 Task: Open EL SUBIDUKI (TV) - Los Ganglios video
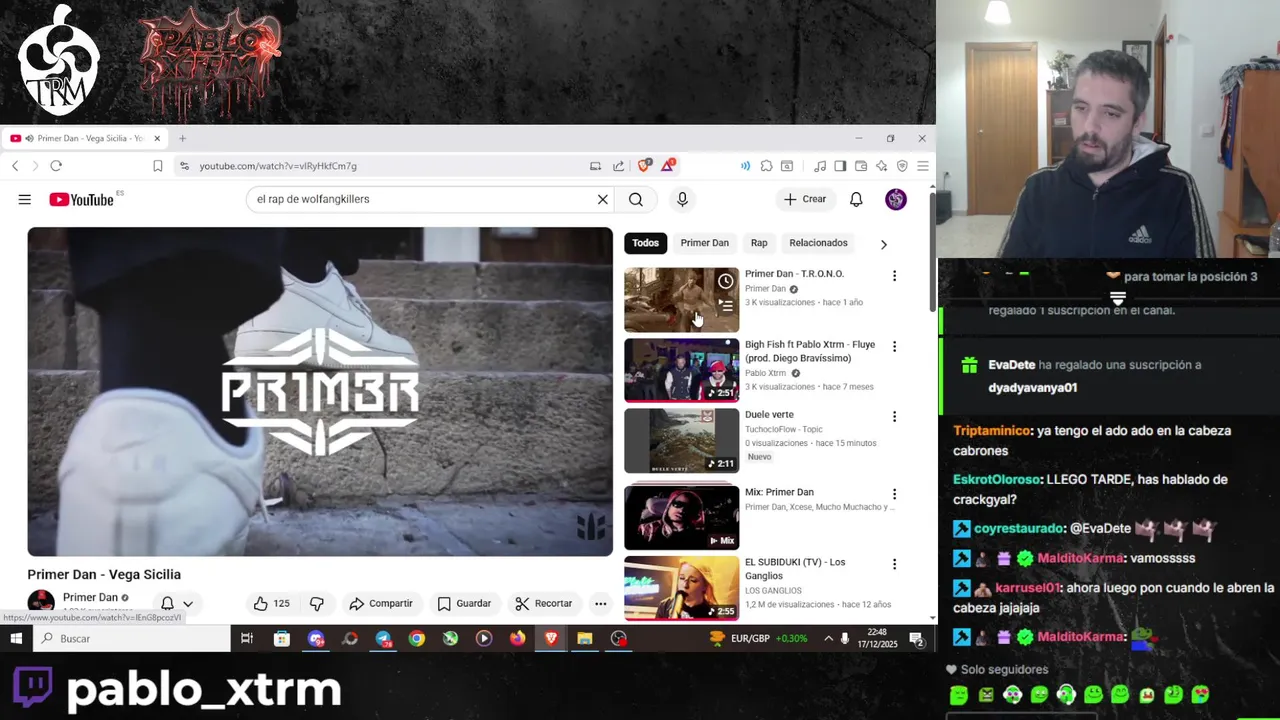coord(682,588)
